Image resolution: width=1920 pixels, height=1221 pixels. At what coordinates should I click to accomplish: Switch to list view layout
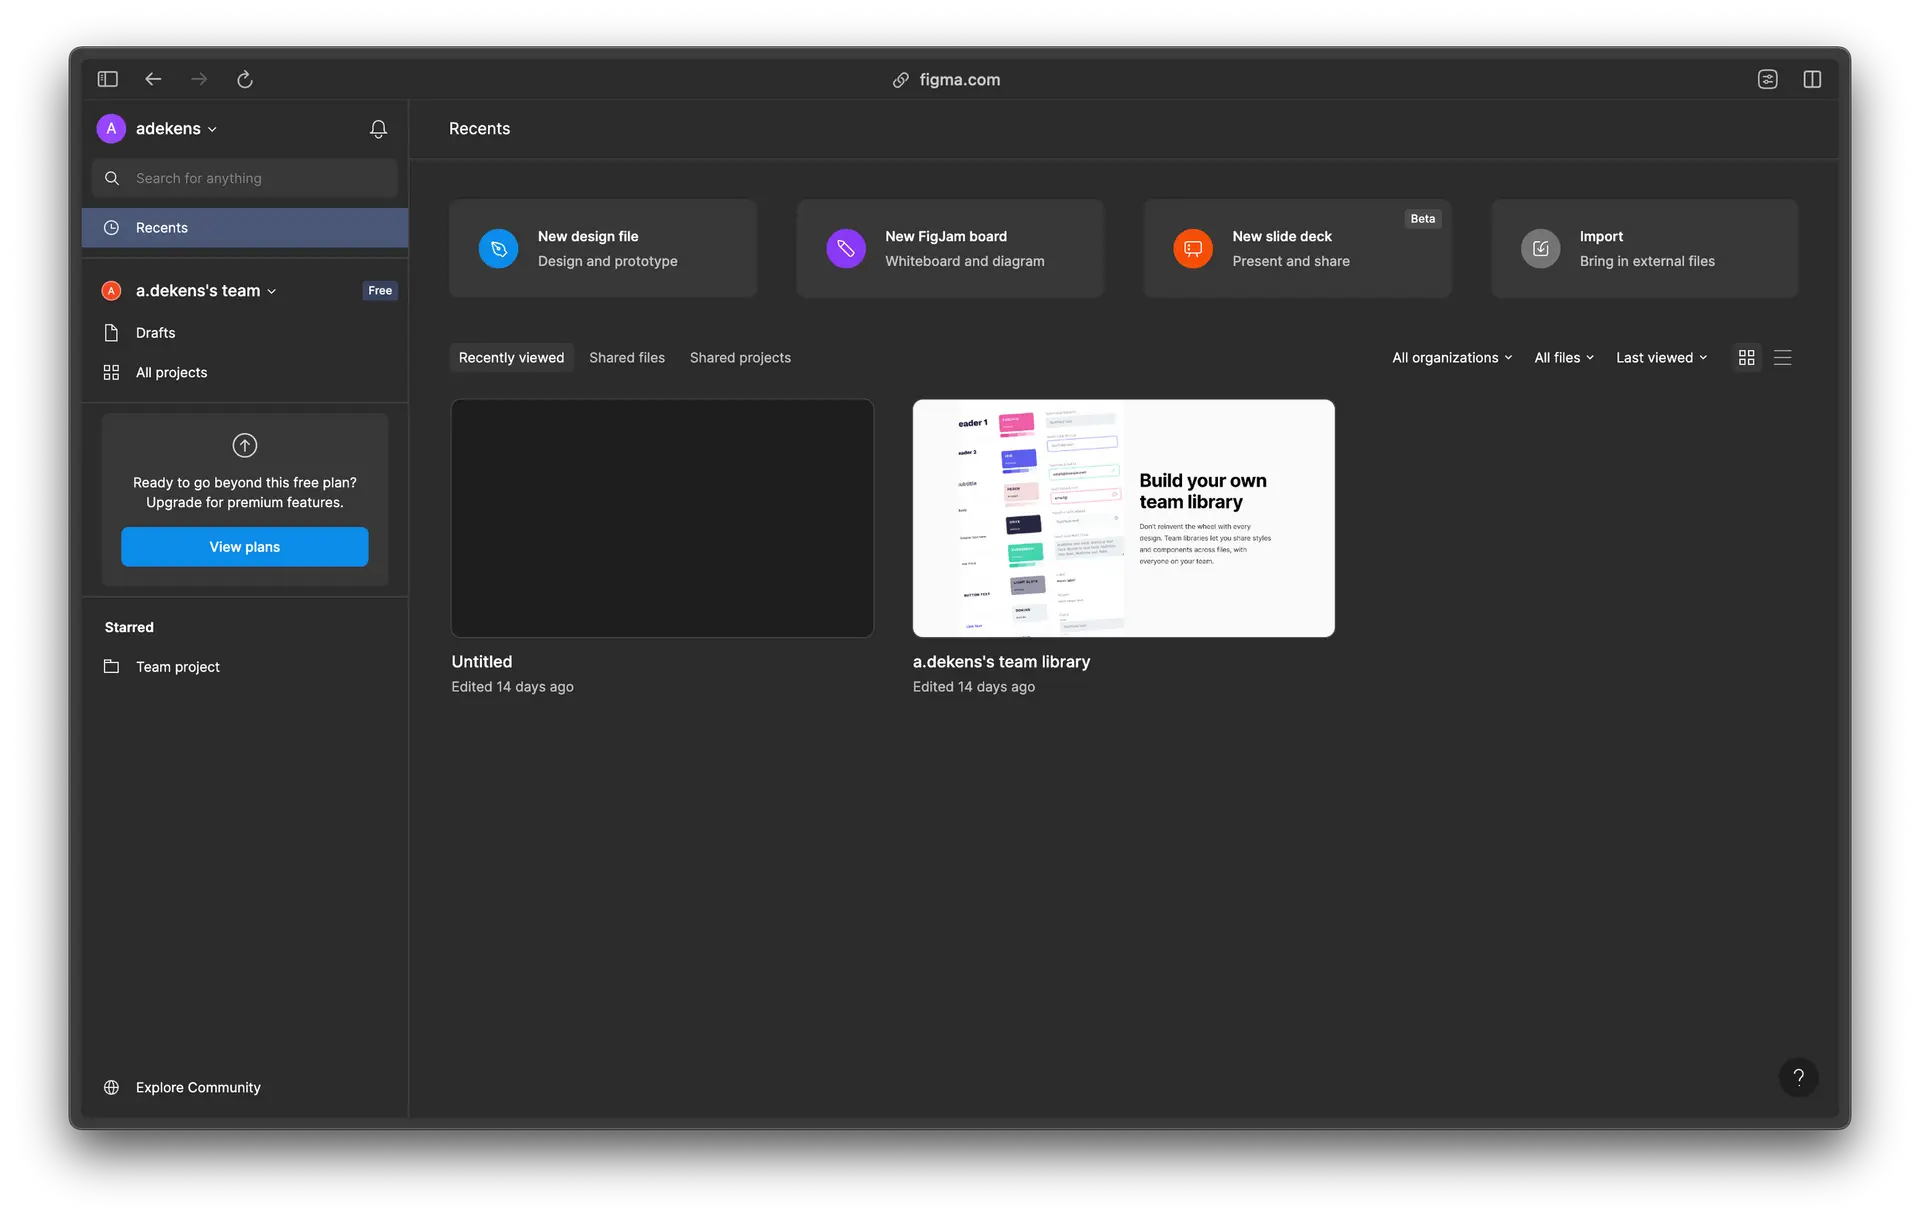[1782, 358]
